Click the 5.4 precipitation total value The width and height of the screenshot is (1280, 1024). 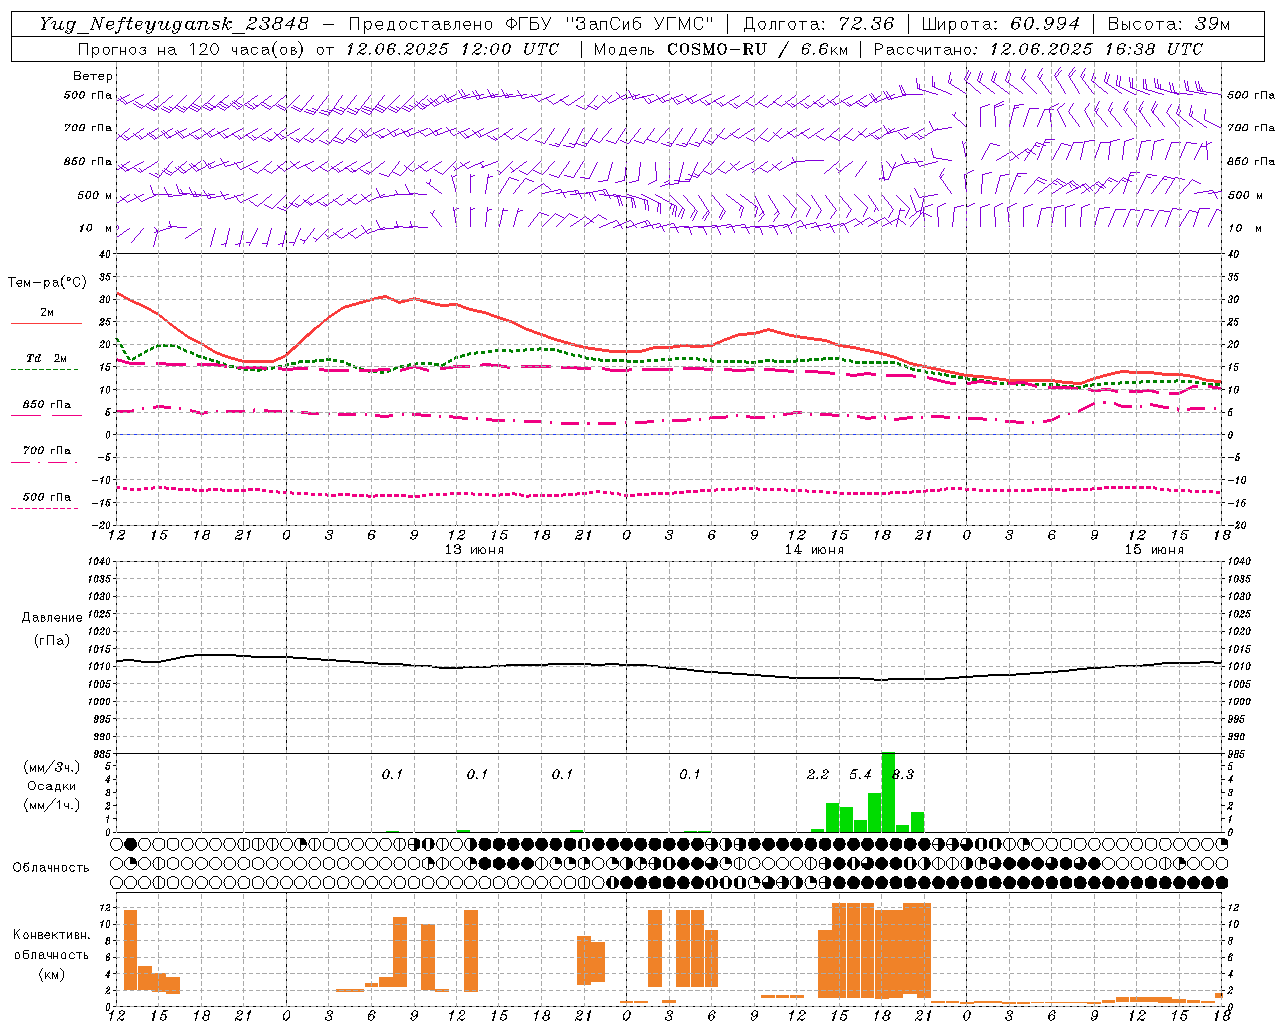[x=860, y=774]
